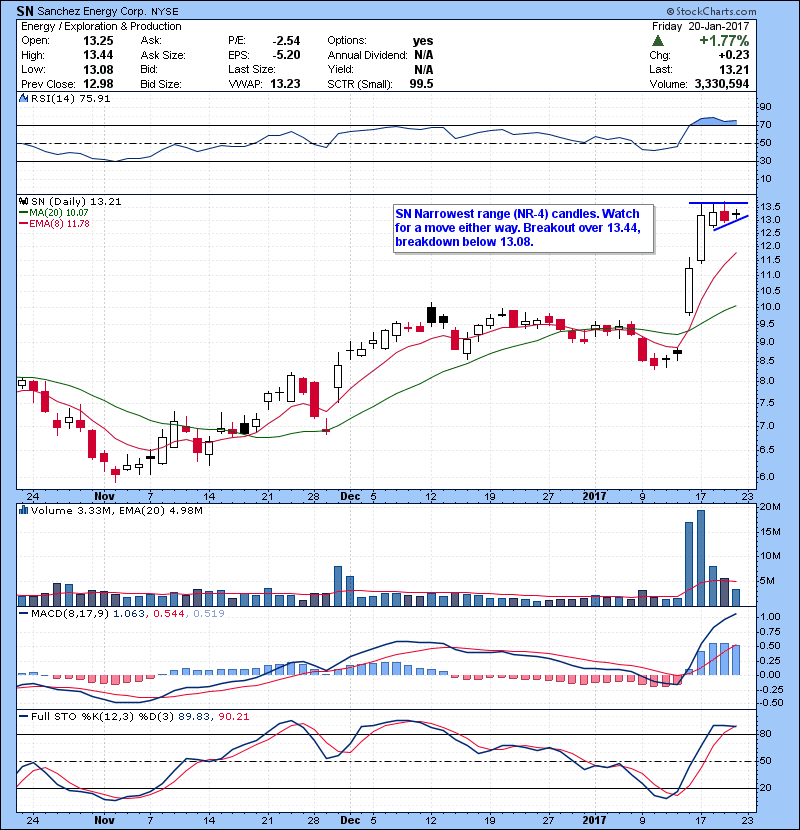800x830 pixels.
Task: Click the Prev Close value 12.98
Action: tap(98, 84)
